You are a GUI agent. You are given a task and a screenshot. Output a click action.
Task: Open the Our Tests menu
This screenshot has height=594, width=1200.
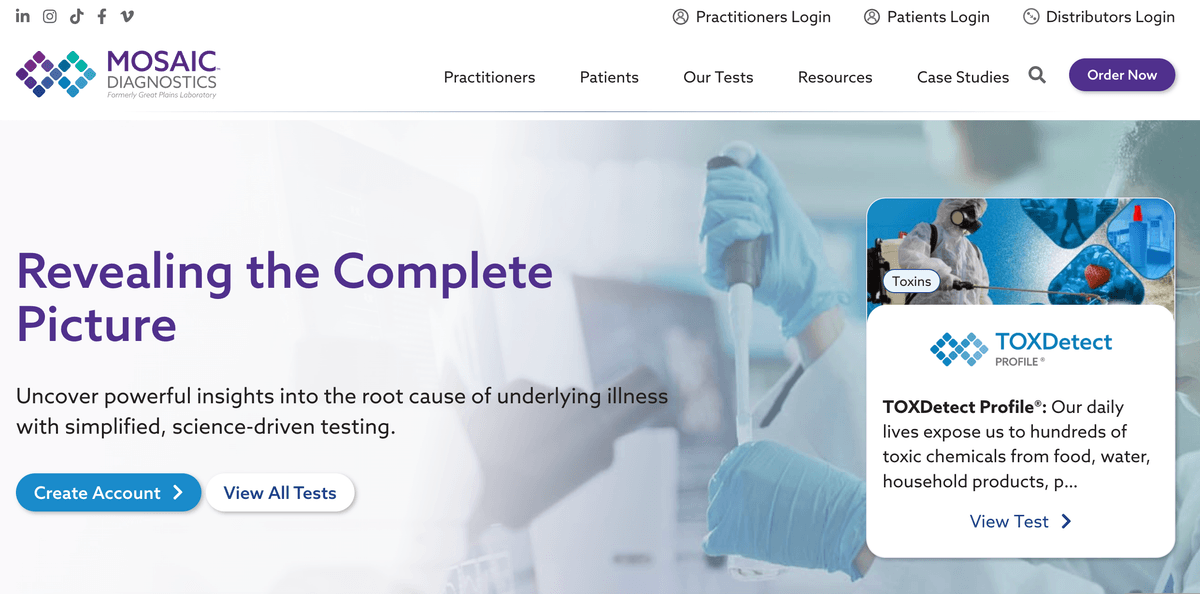click(x=718, y=77)
